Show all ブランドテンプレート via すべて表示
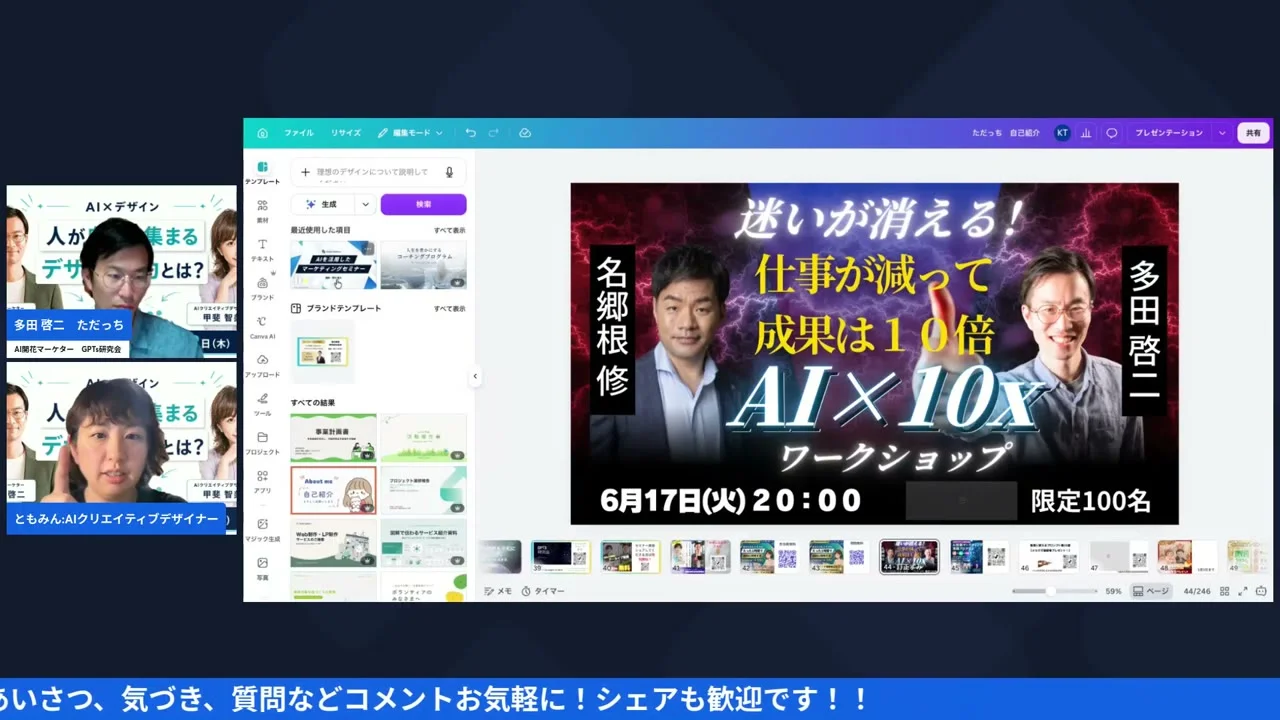Screen dimensions: 1280x720 (449, 309)
